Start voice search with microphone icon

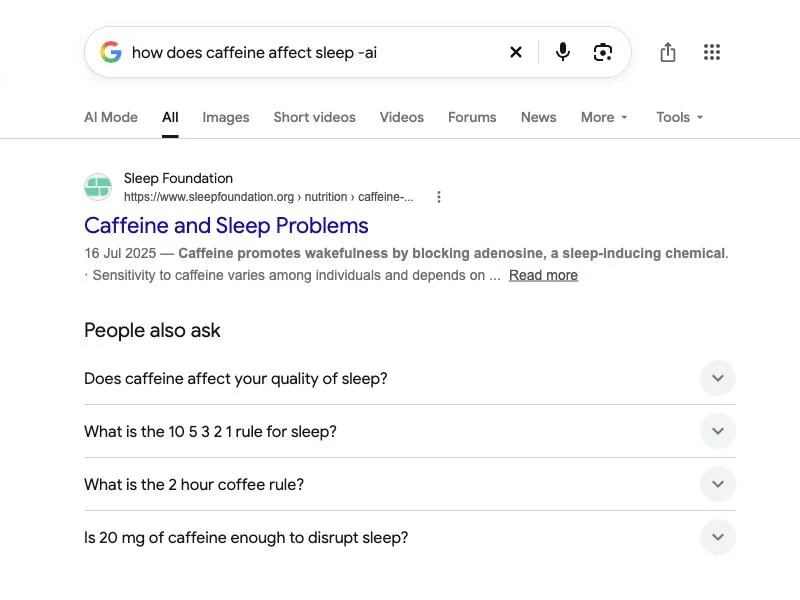(563, 52)
